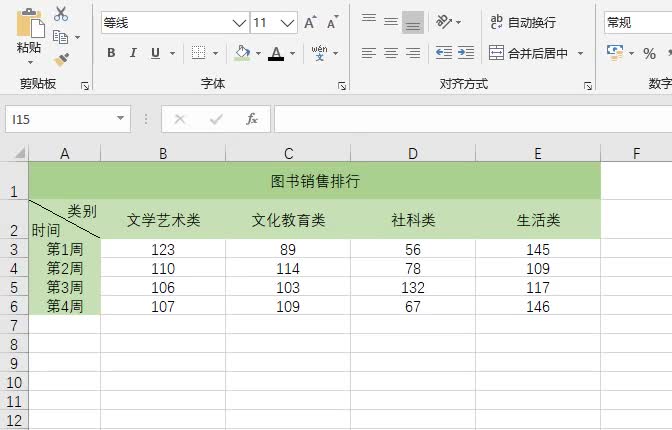The height and width of the screenshot is (430, 672).
Task: Click the increase indent icon
Action: 467,53
